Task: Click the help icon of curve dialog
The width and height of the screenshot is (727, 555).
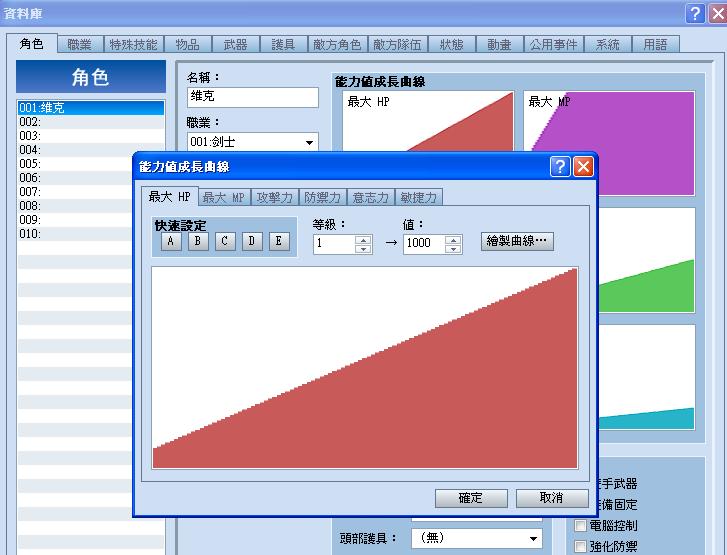Action: [560, 166]
